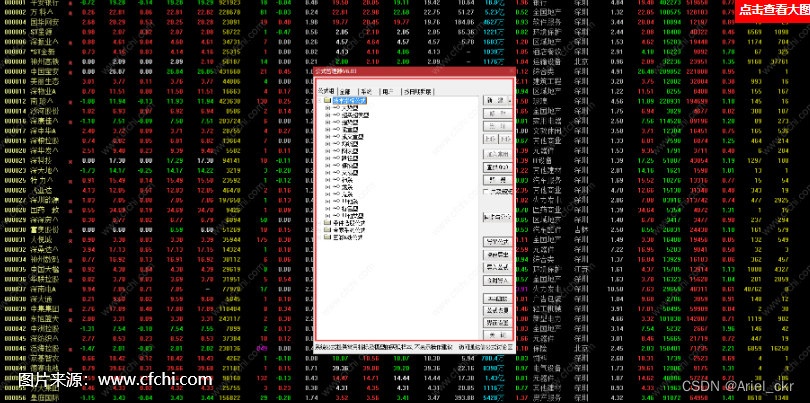
Task: Click stock code 000012 in the list
Action: 15,101
